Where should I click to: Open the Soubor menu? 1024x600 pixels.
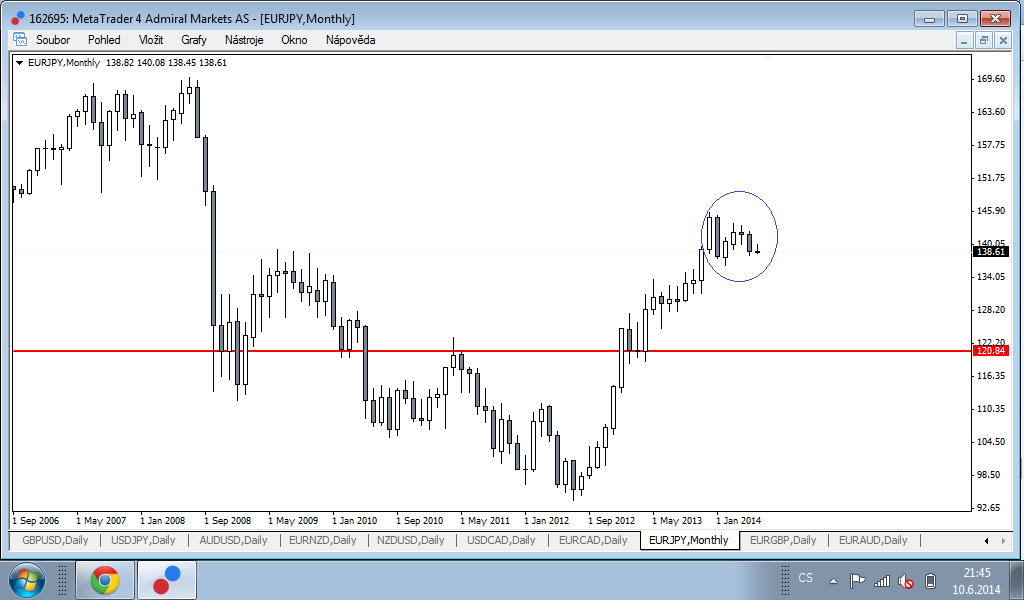click(53, 40)
